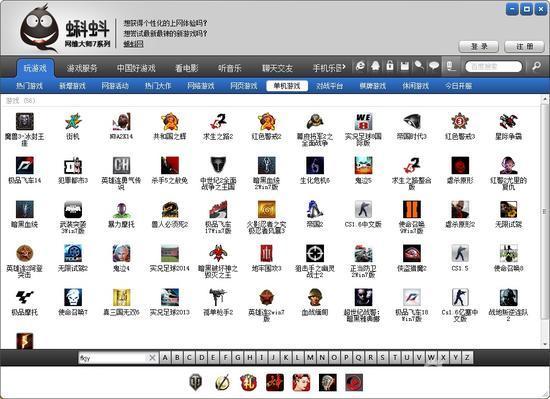
Task: Filter games by letter A
Action: [165, 358]
